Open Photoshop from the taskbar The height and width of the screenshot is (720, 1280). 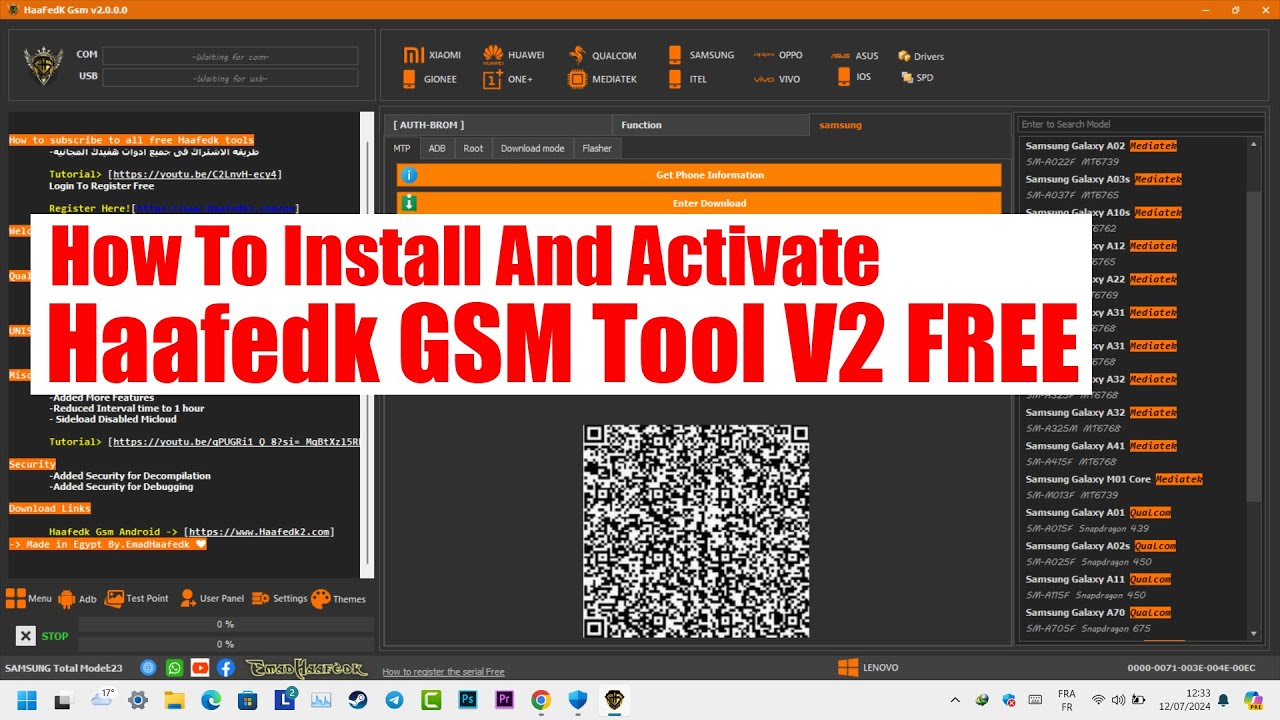point(468,700)
